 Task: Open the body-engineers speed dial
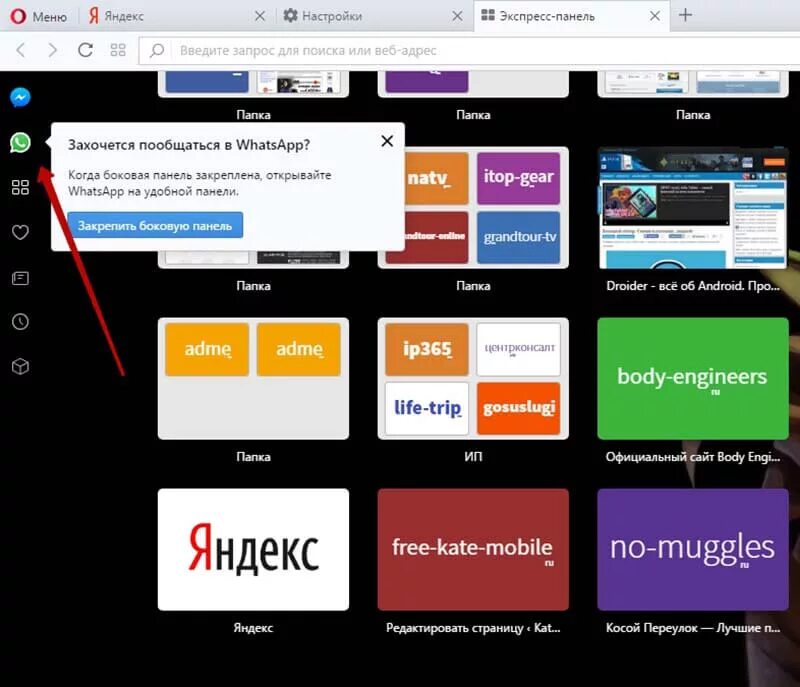tap(693, 378)
